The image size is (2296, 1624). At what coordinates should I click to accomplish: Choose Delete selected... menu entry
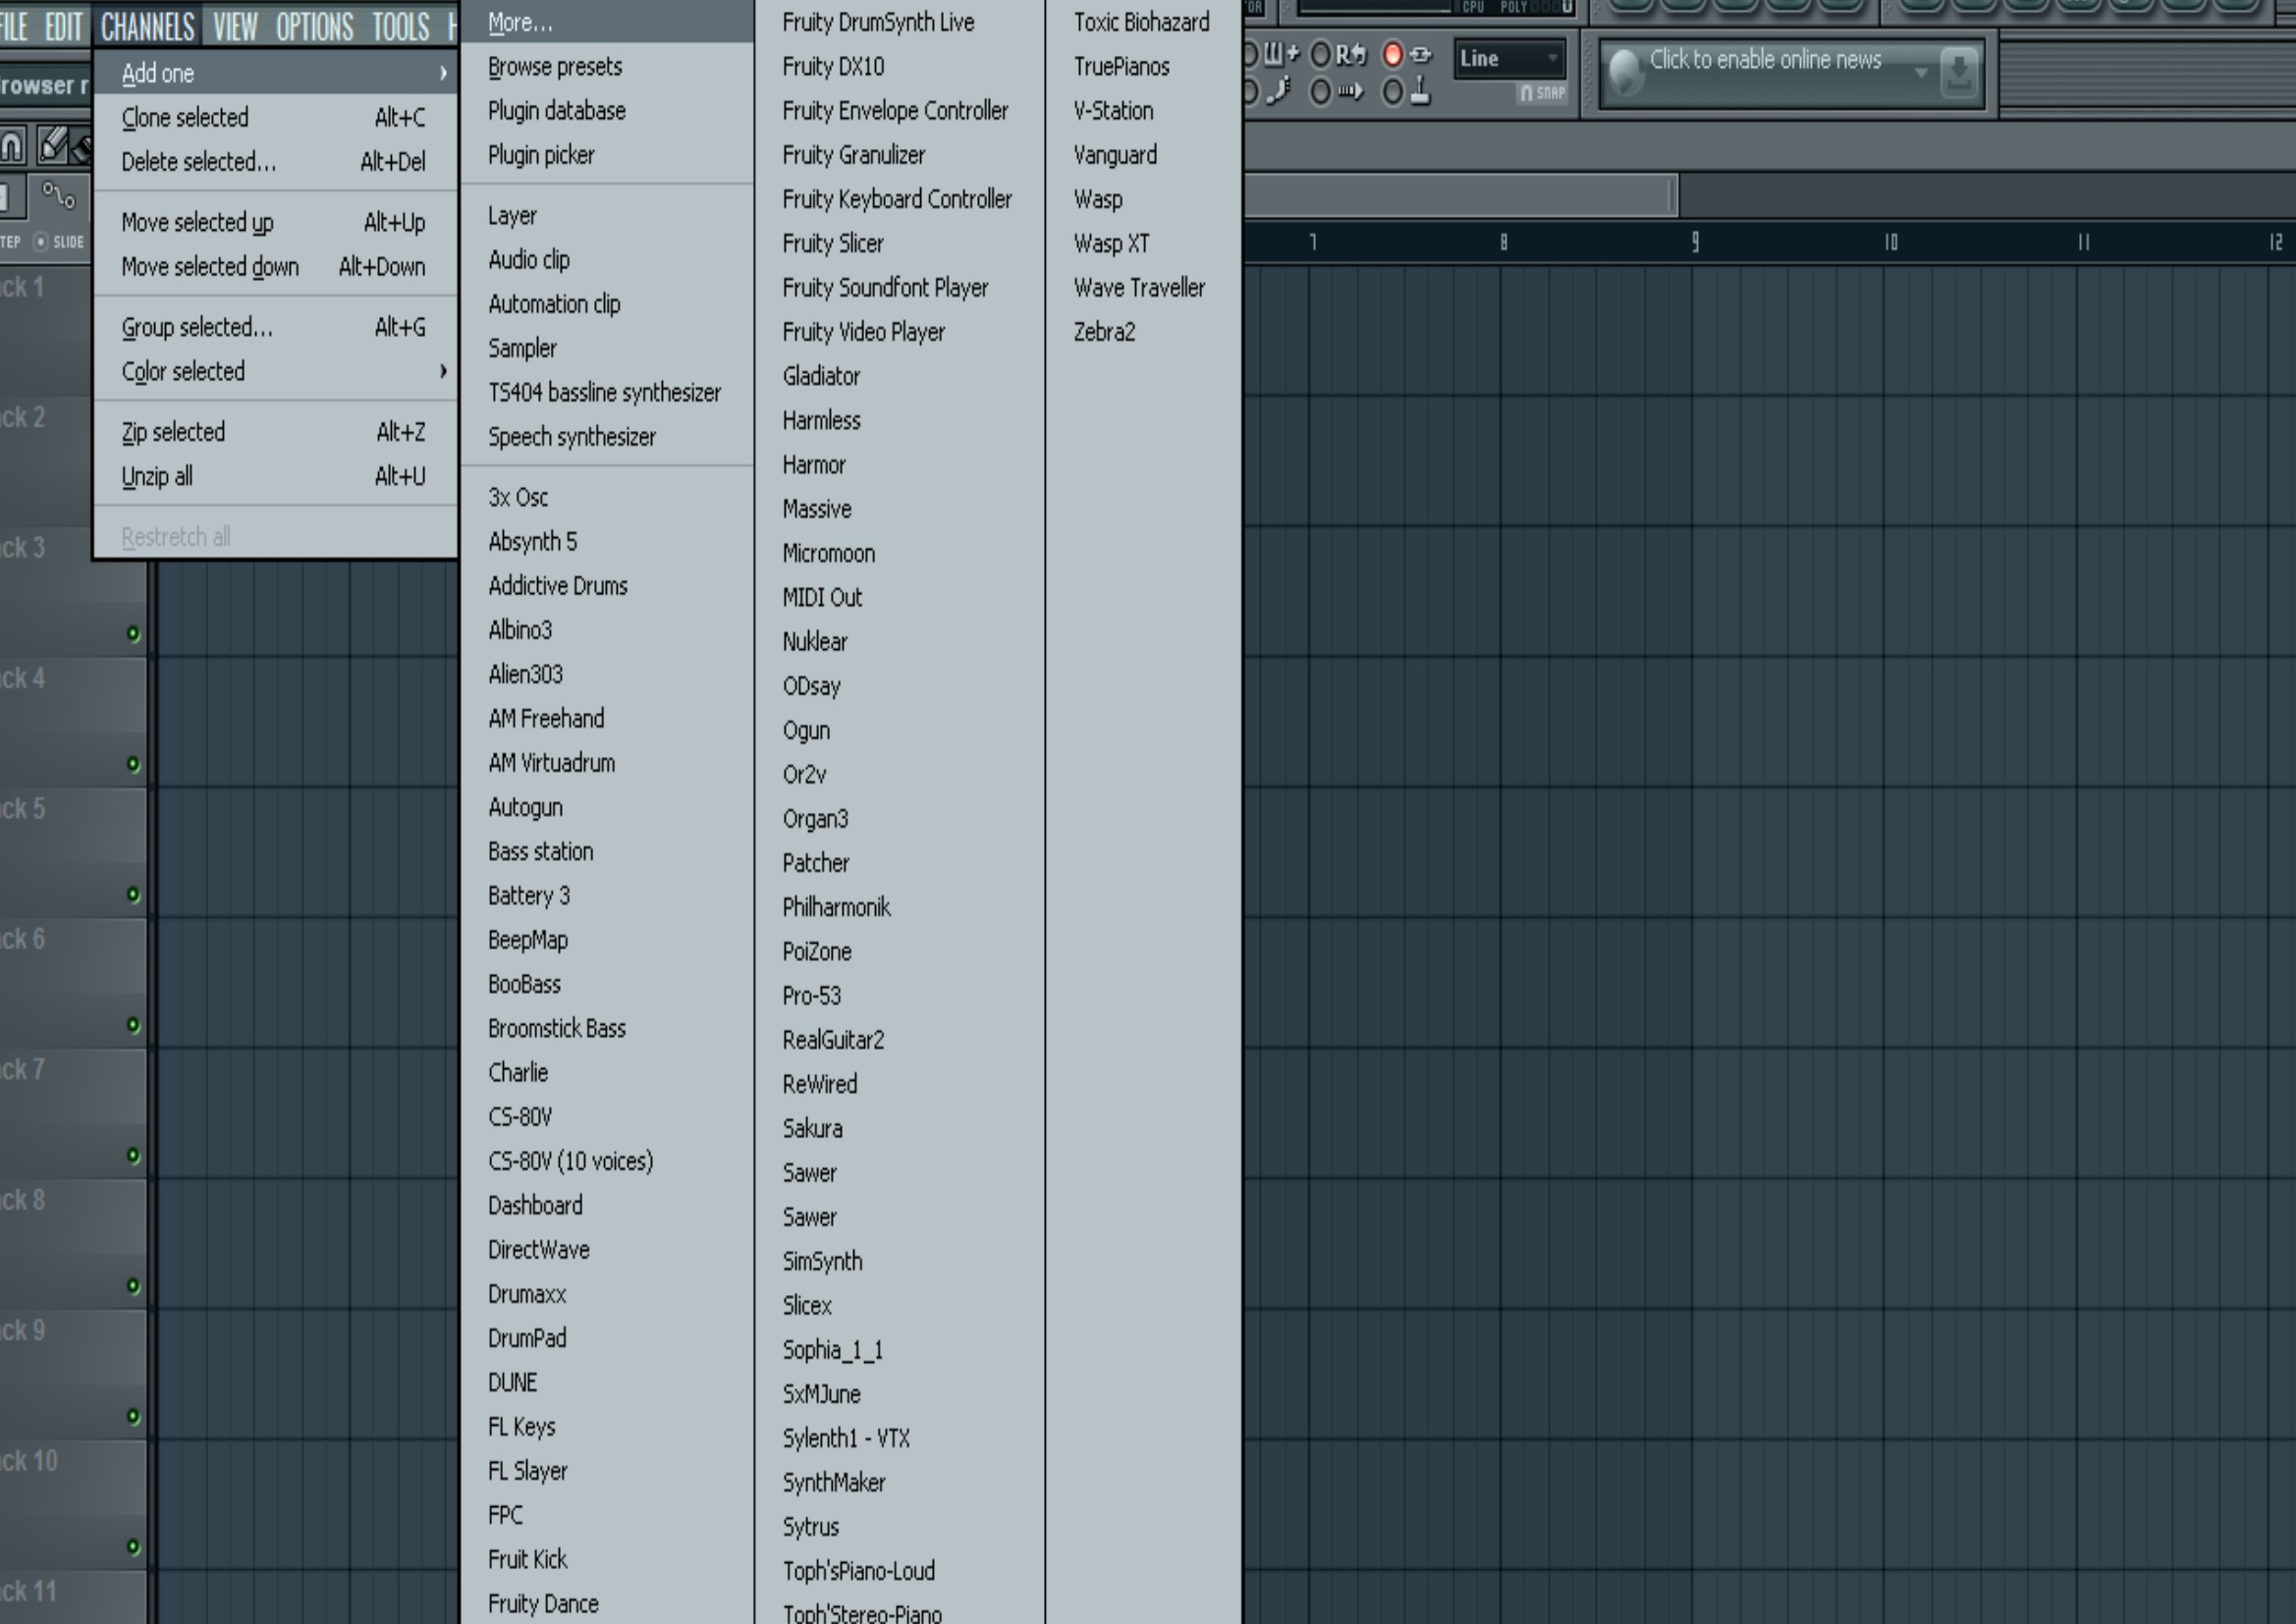pos(275,161)
